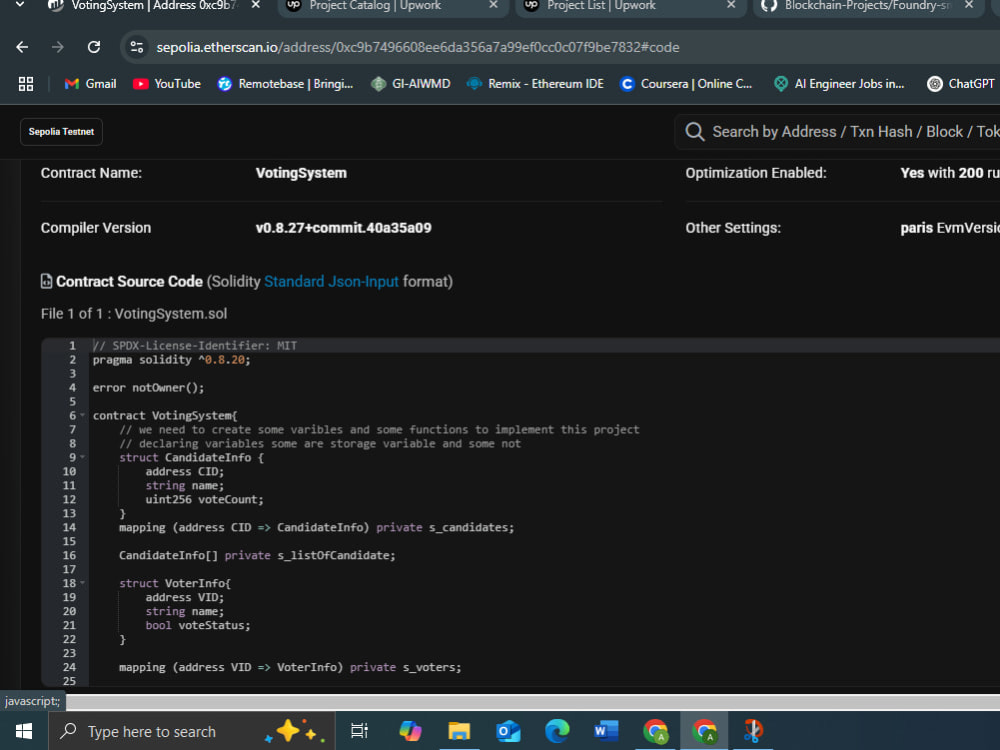Open the Snipping Tool in taskbar
The image size is (1000, 750).
click(753, 731)
